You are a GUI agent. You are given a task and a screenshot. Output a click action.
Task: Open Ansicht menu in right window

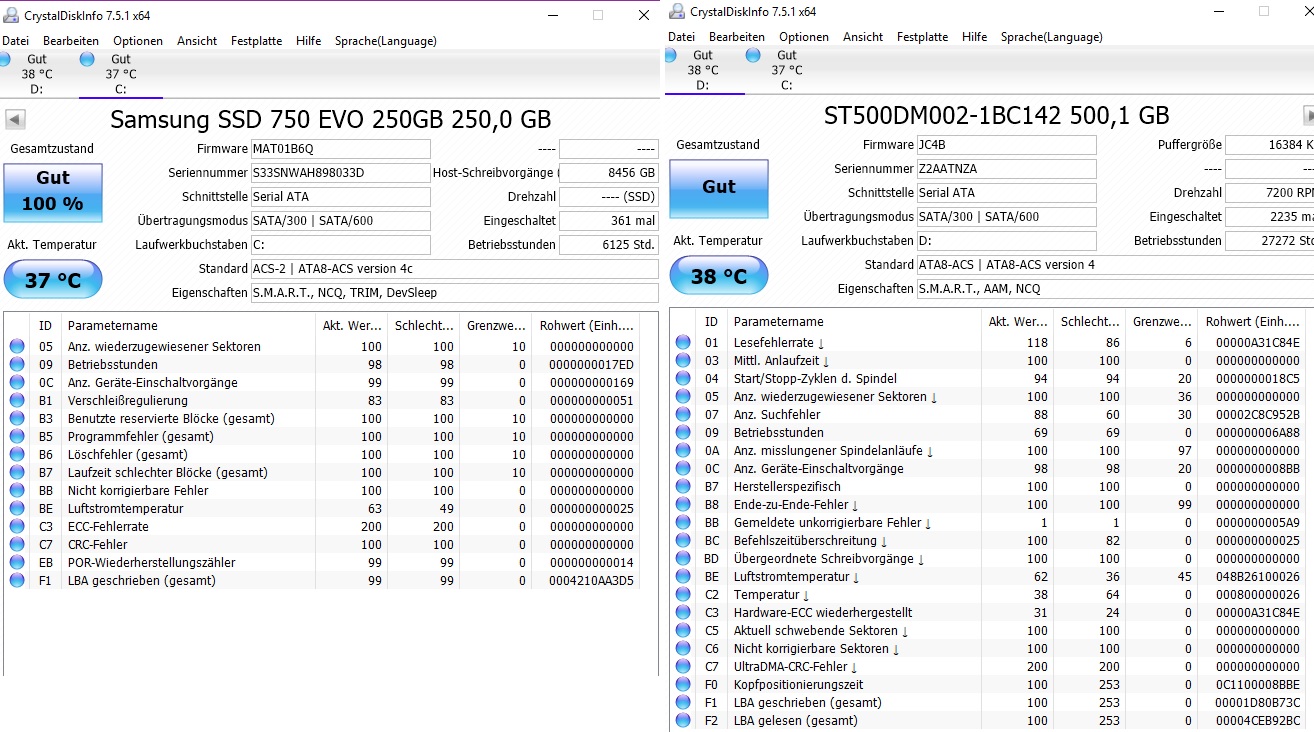(863, 37)
